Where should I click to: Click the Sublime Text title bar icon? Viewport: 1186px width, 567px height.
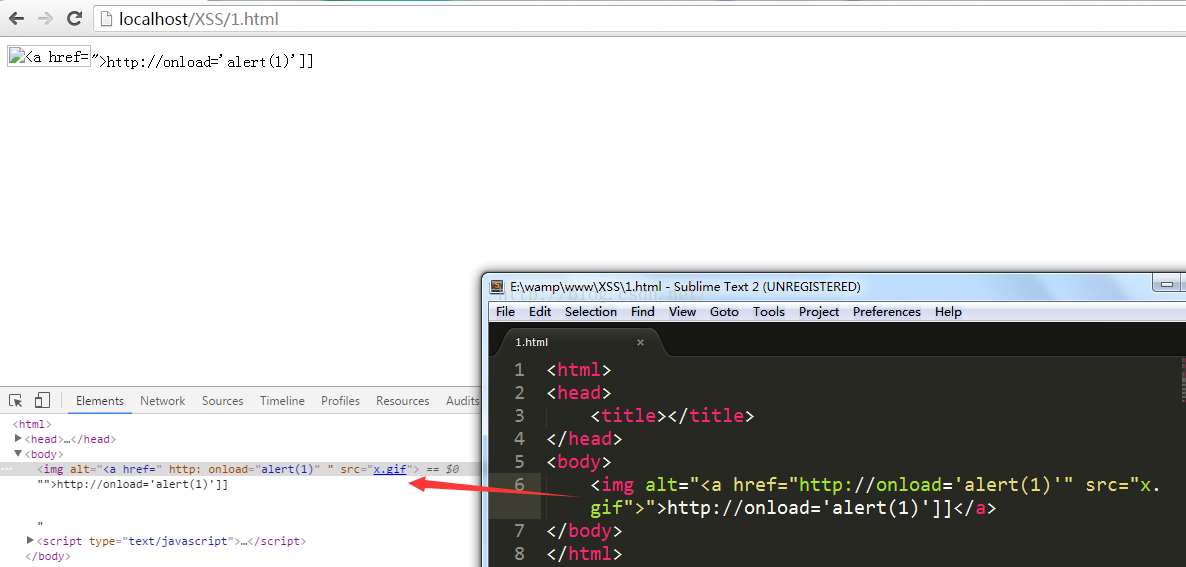[x=497, y=287]
